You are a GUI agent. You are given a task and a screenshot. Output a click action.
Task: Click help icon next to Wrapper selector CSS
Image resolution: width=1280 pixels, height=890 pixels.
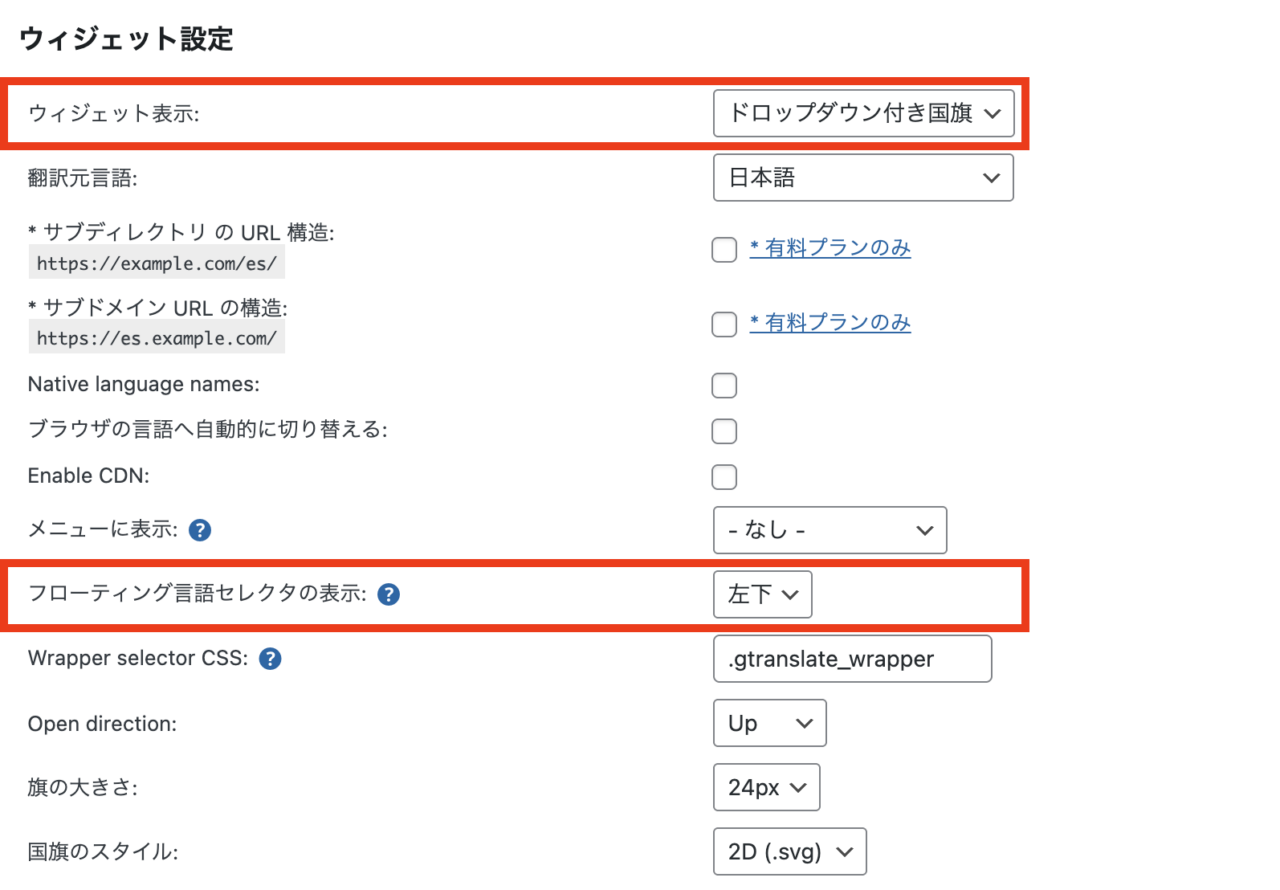coord(269,659)
